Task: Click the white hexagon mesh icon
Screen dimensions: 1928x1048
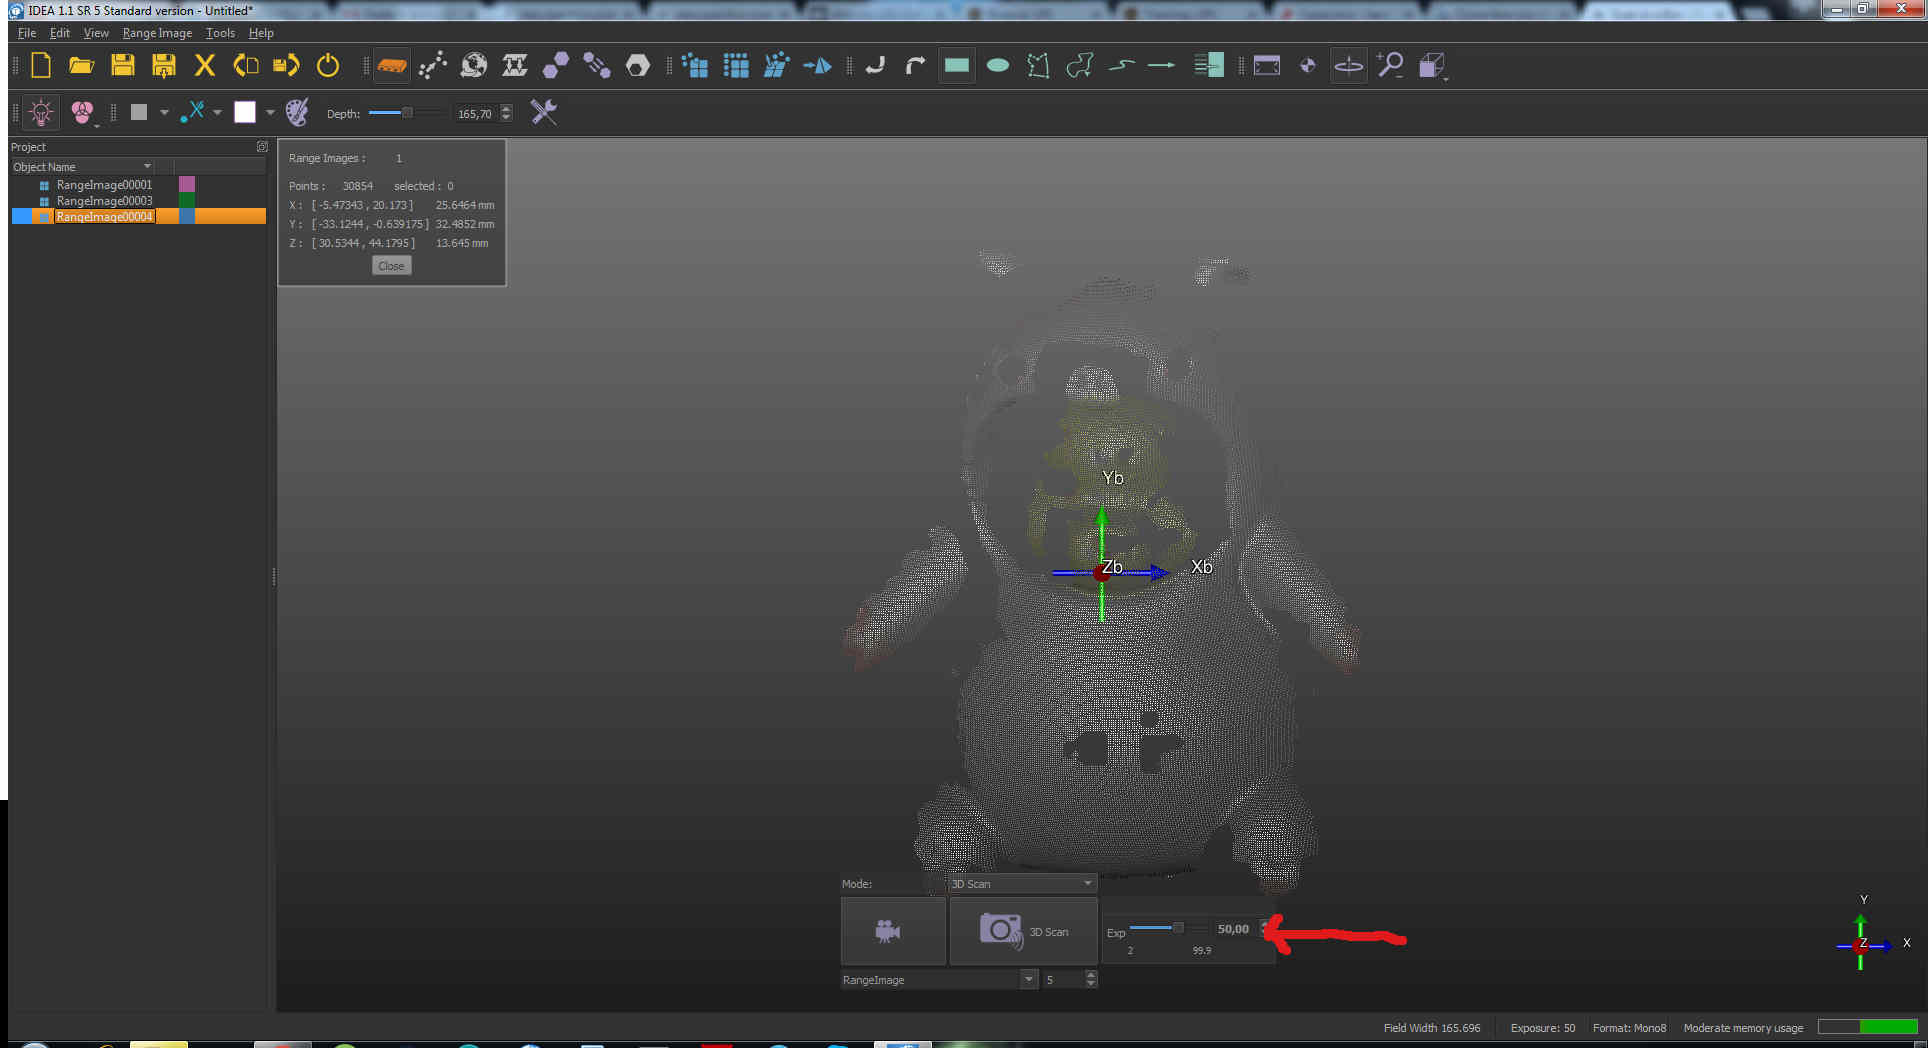Action: coord(638,66)
